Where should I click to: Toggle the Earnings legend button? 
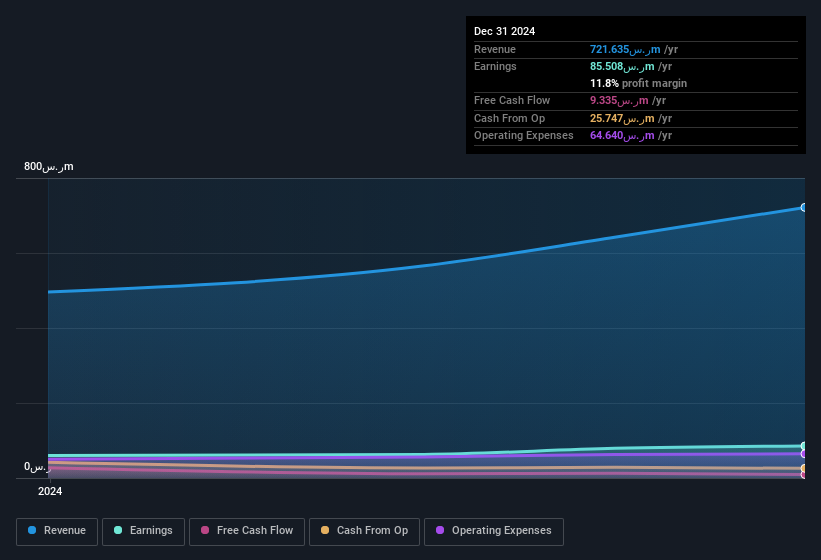pos(143,532)
